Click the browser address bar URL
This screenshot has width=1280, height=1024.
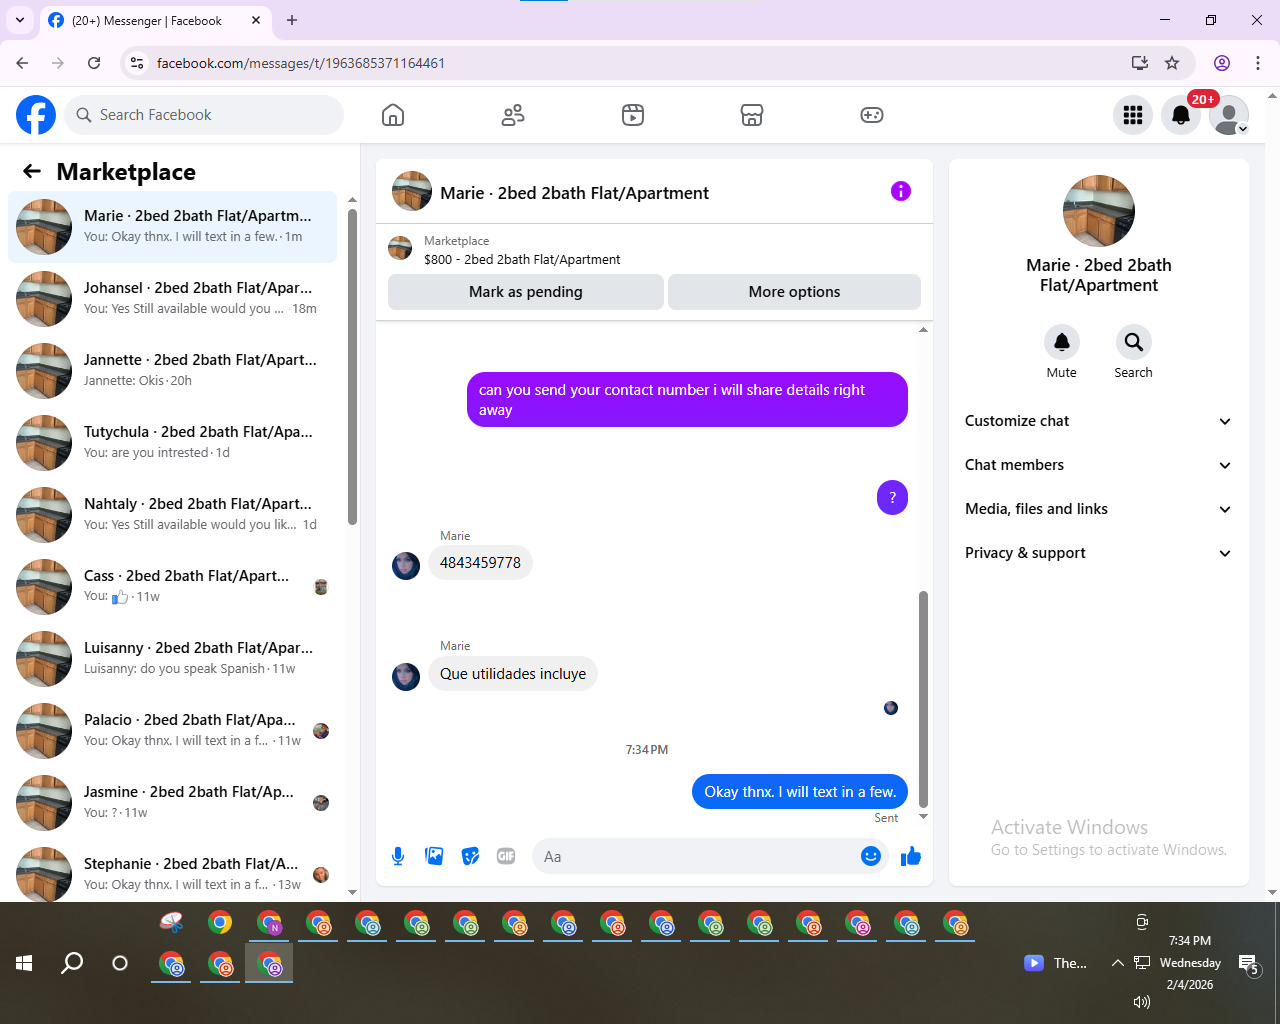pos(301,63)
